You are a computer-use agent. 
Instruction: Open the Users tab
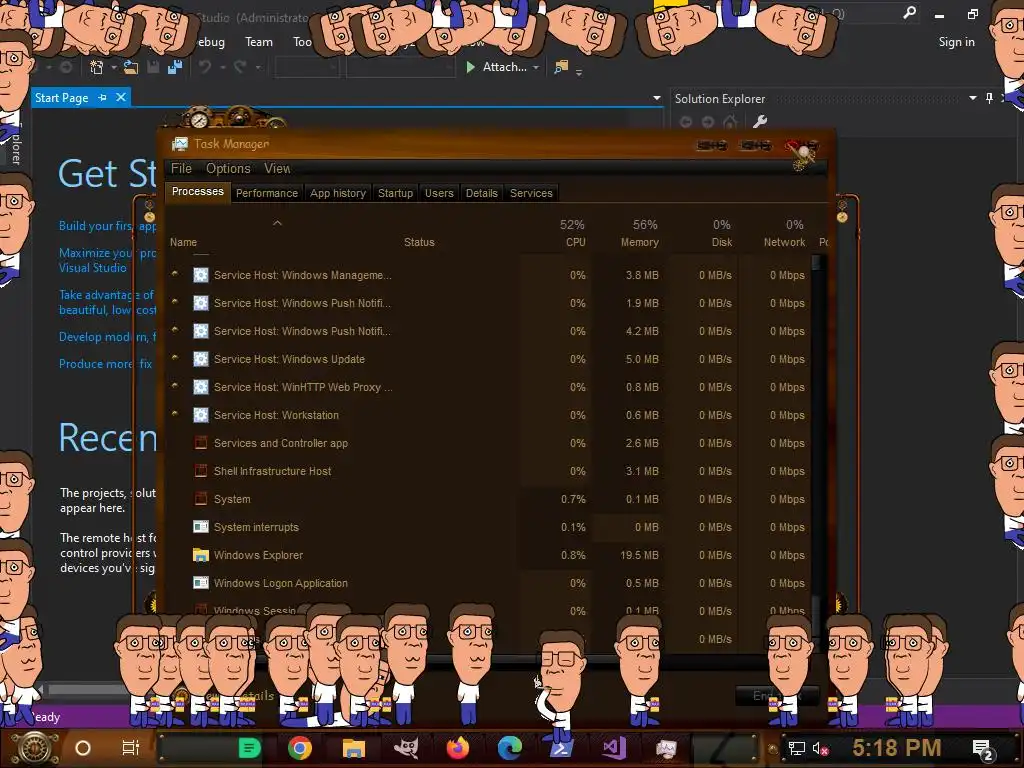(x=439, y=193)
